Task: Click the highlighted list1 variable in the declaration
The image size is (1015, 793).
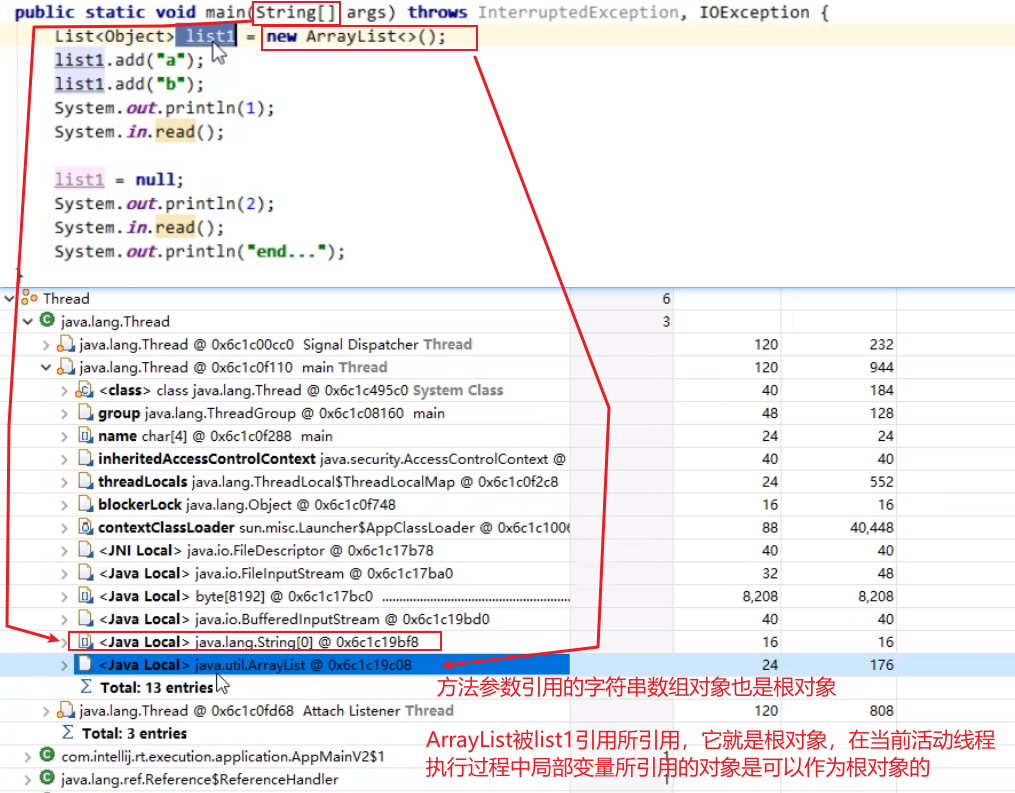Action: [x=207, y=37]
